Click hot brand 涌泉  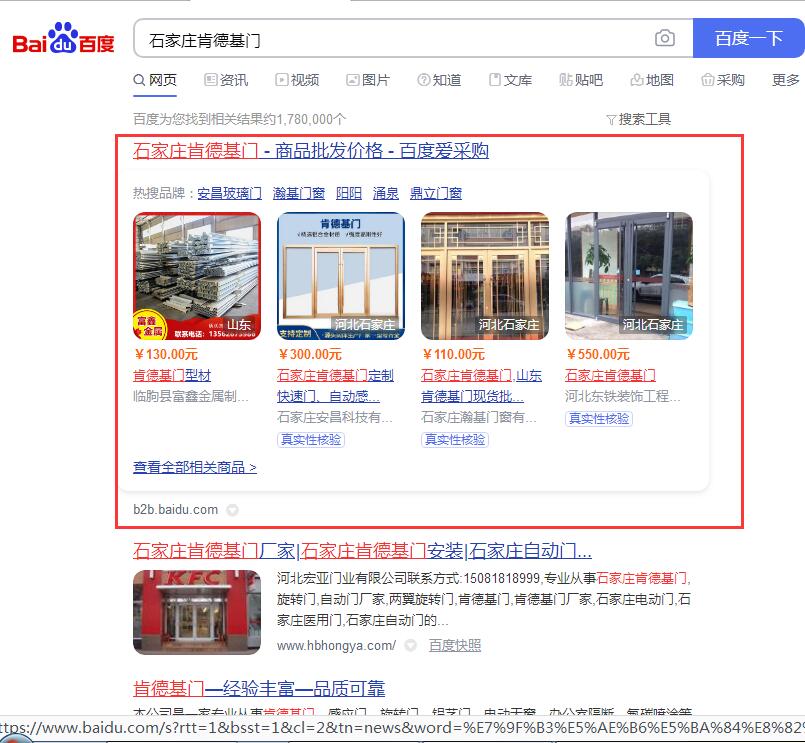click(x=386, y=194)
